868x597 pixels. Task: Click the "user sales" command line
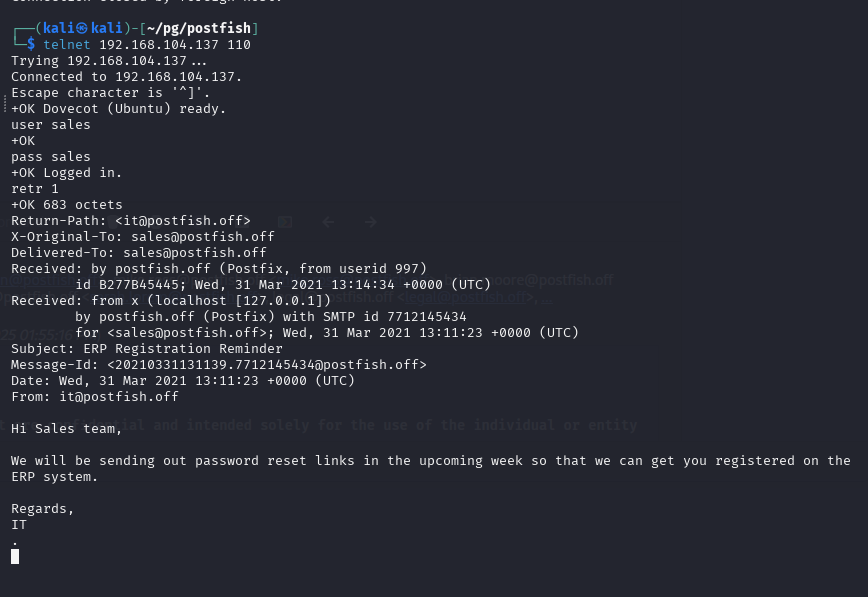click(51, 125)
